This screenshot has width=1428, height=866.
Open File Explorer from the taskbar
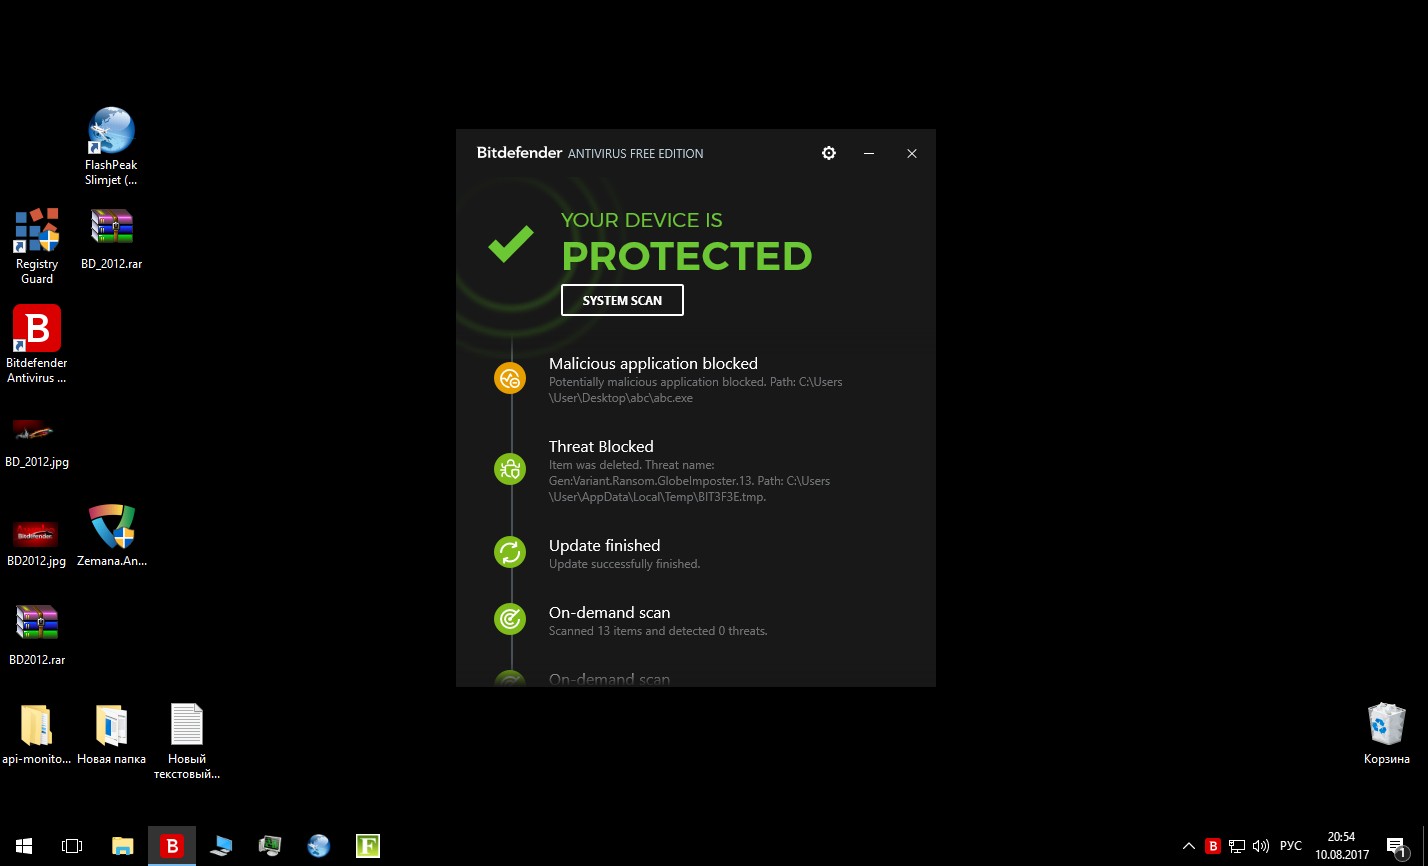click(x=122, y=846)
